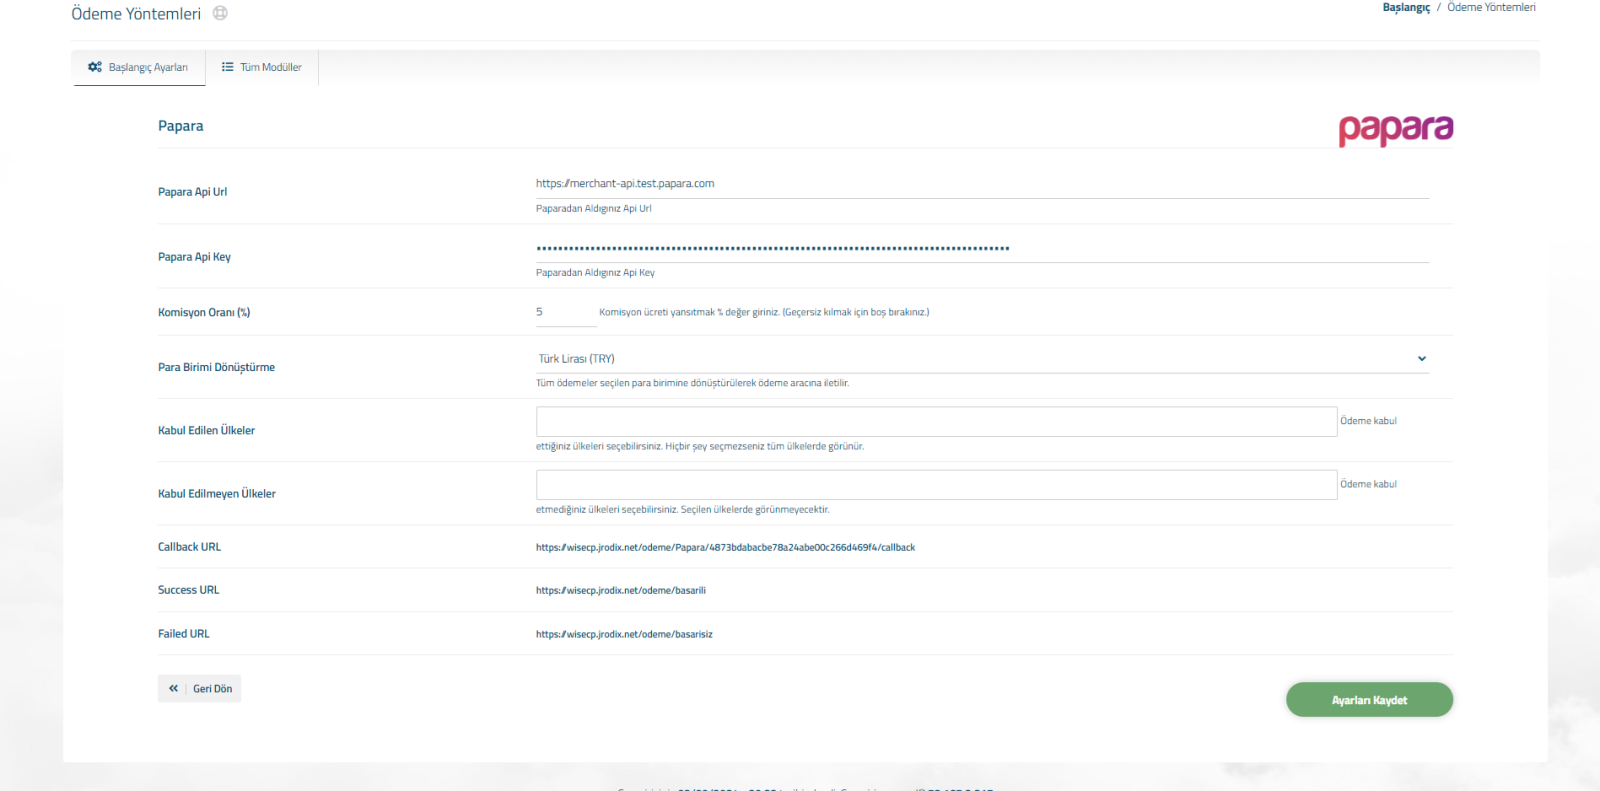
Task: Select the Callback URL value text
Action: [725, 547]
